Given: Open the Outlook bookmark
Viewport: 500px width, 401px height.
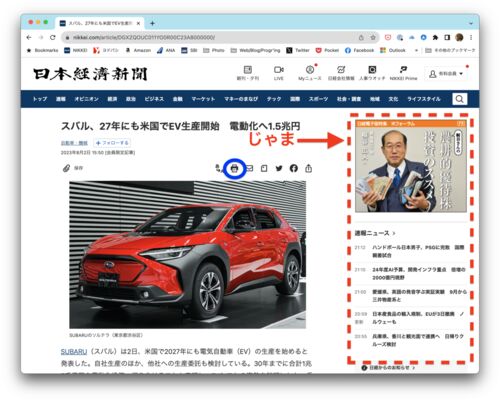Looking at the screenshot, I should (393, 50).
